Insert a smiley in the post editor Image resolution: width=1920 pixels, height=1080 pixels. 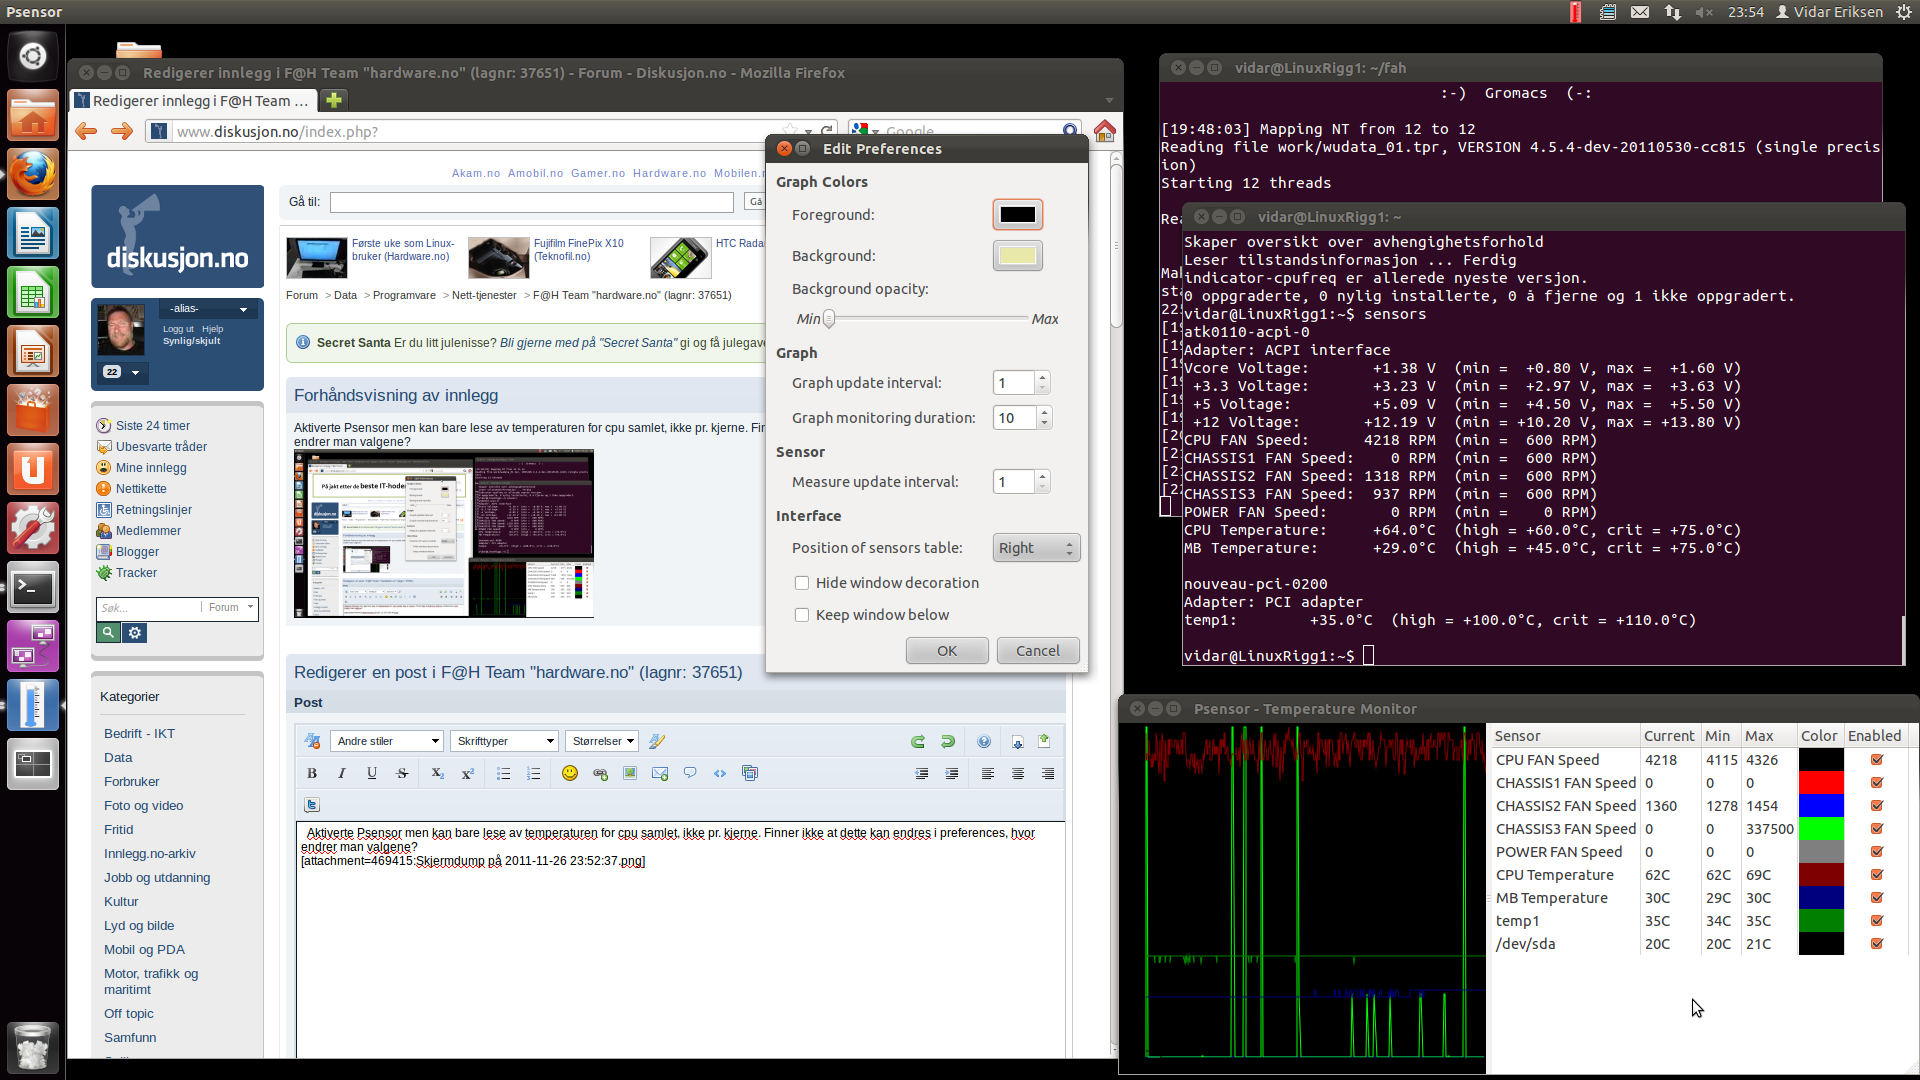[x=570, y=773]
